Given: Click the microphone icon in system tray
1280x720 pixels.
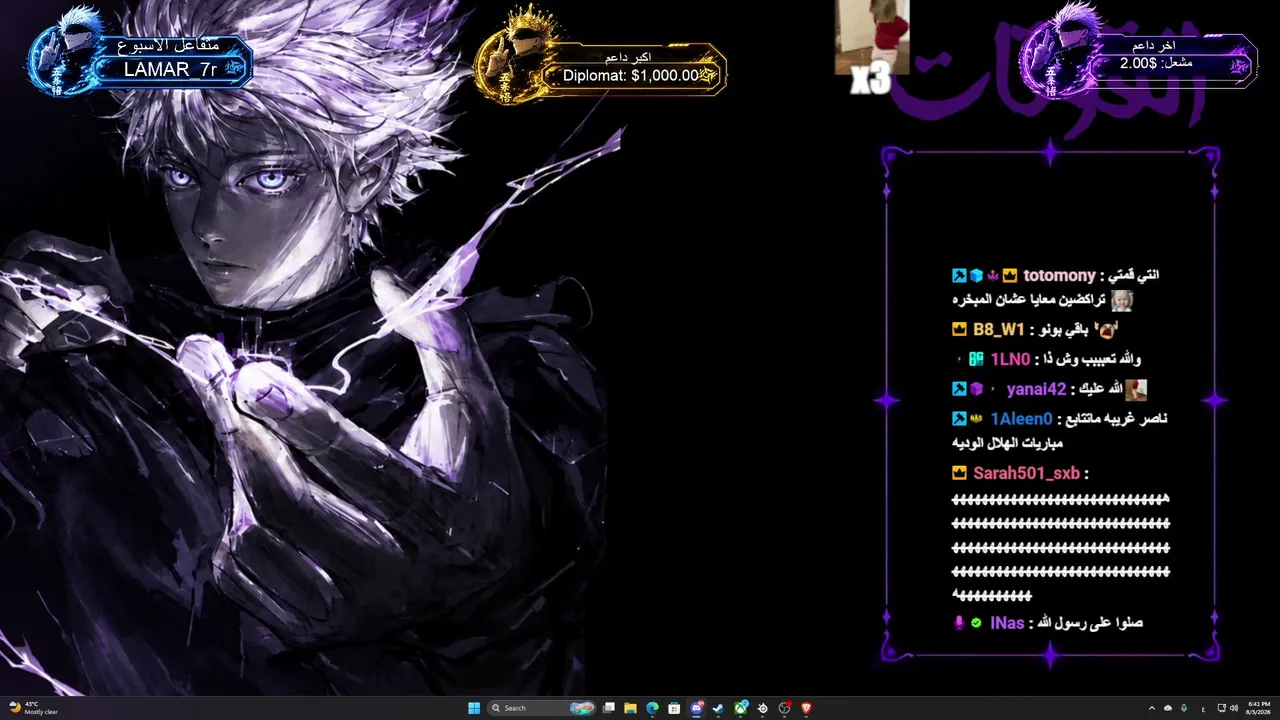Looking at the screenshot, I should pyautogui.click(x=1184, y=708).
